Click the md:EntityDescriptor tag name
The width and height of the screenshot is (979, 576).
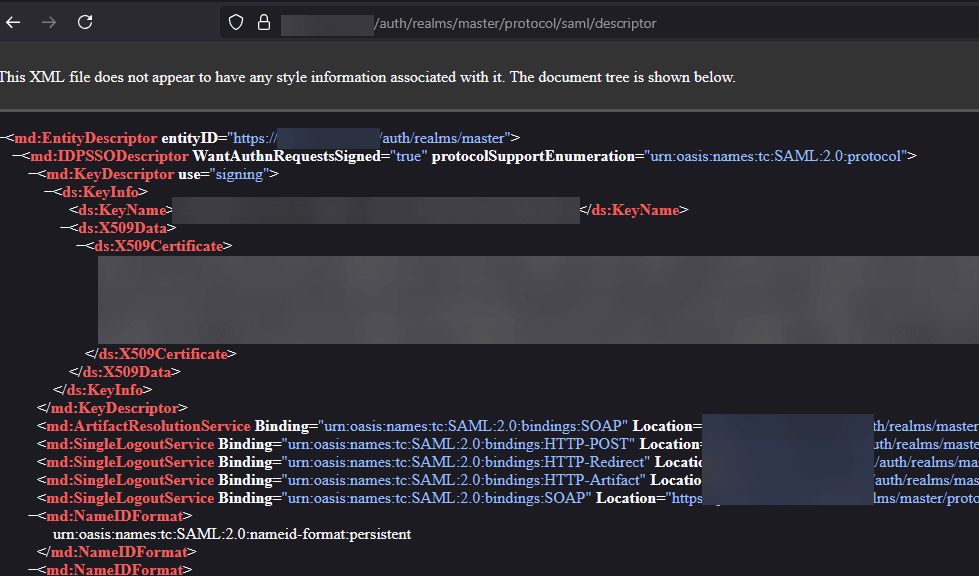(x=86, y=138)
